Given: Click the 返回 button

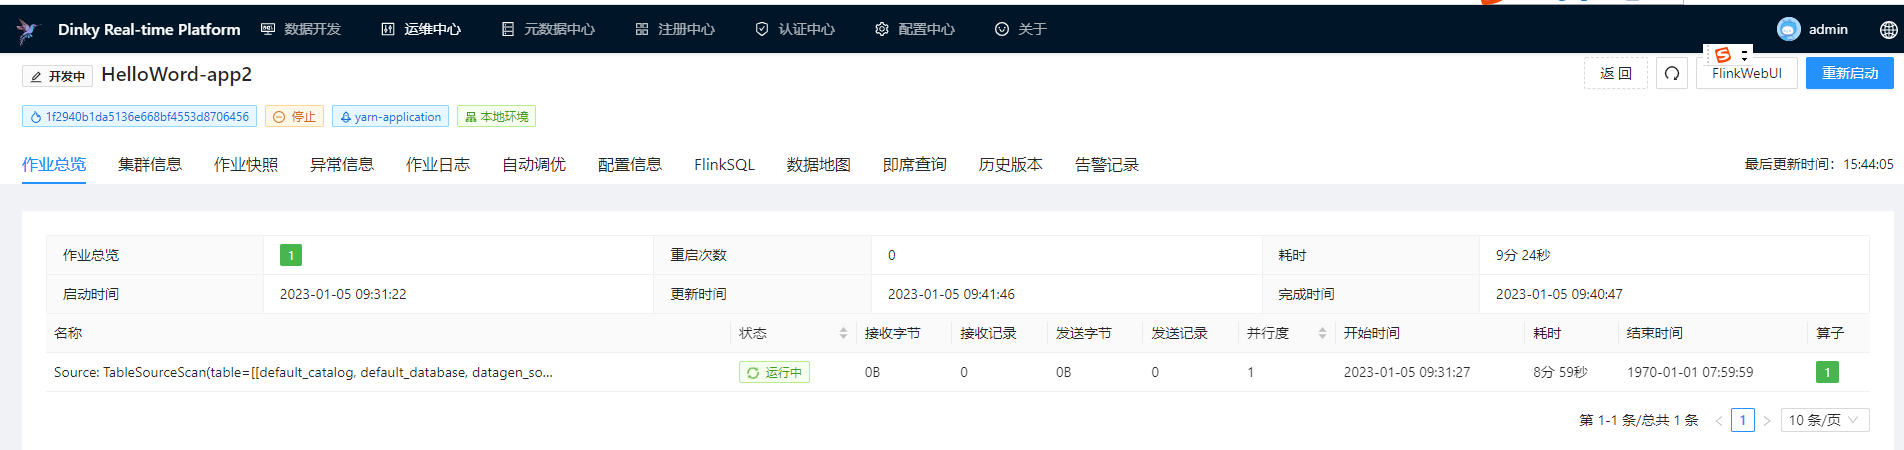Looking at the screenshot, I should pos(1616,73).
